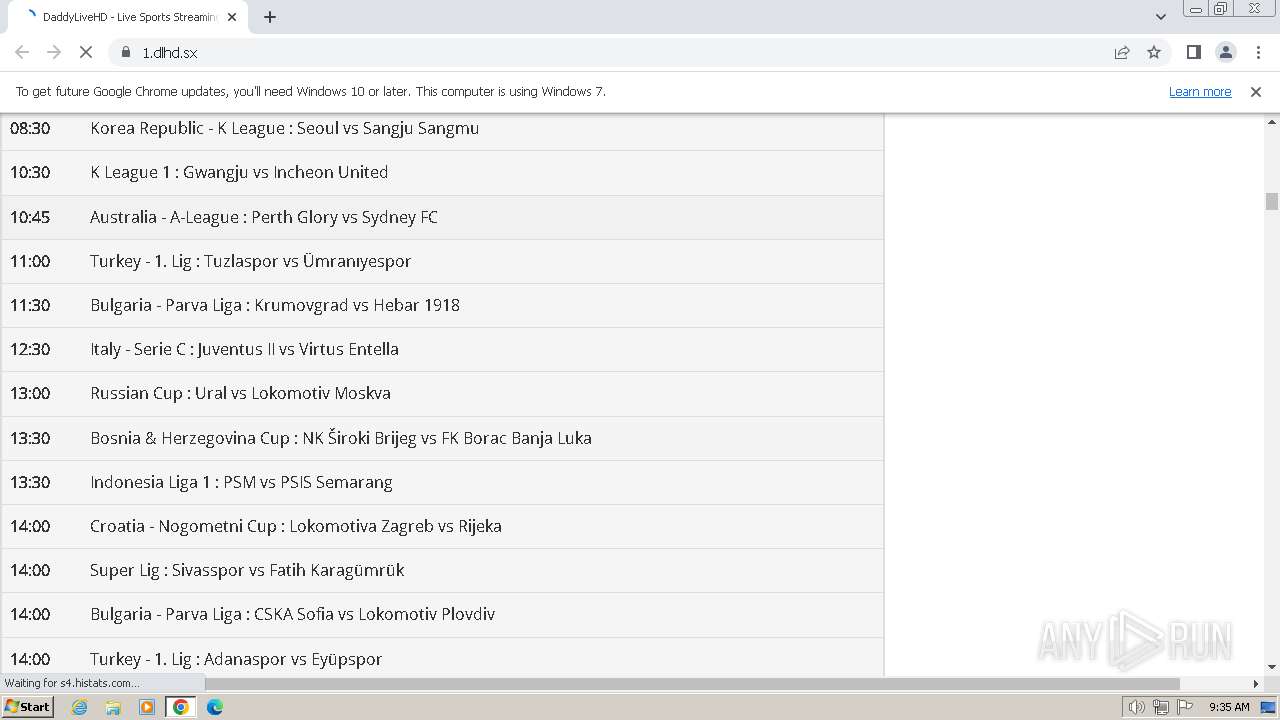Select the DaddyLiveHD Live Sports Streaming tab
Viewport: 1280px width, 720px height.
[128, 17]
